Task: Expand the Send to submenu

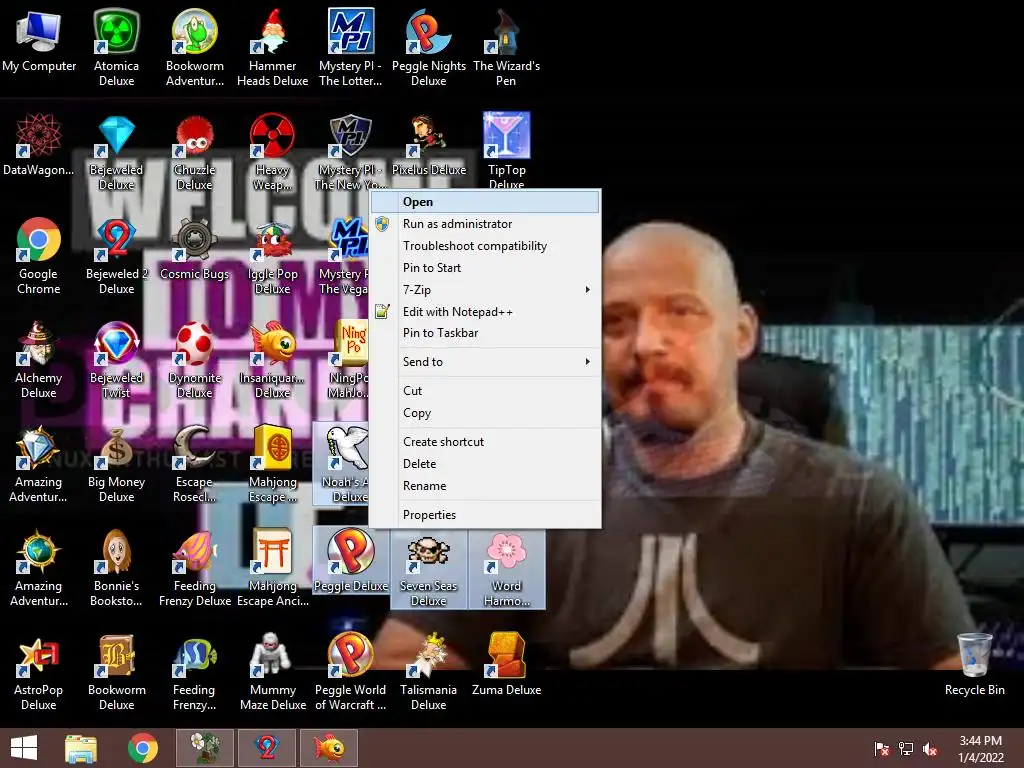Action: (485, 362)
